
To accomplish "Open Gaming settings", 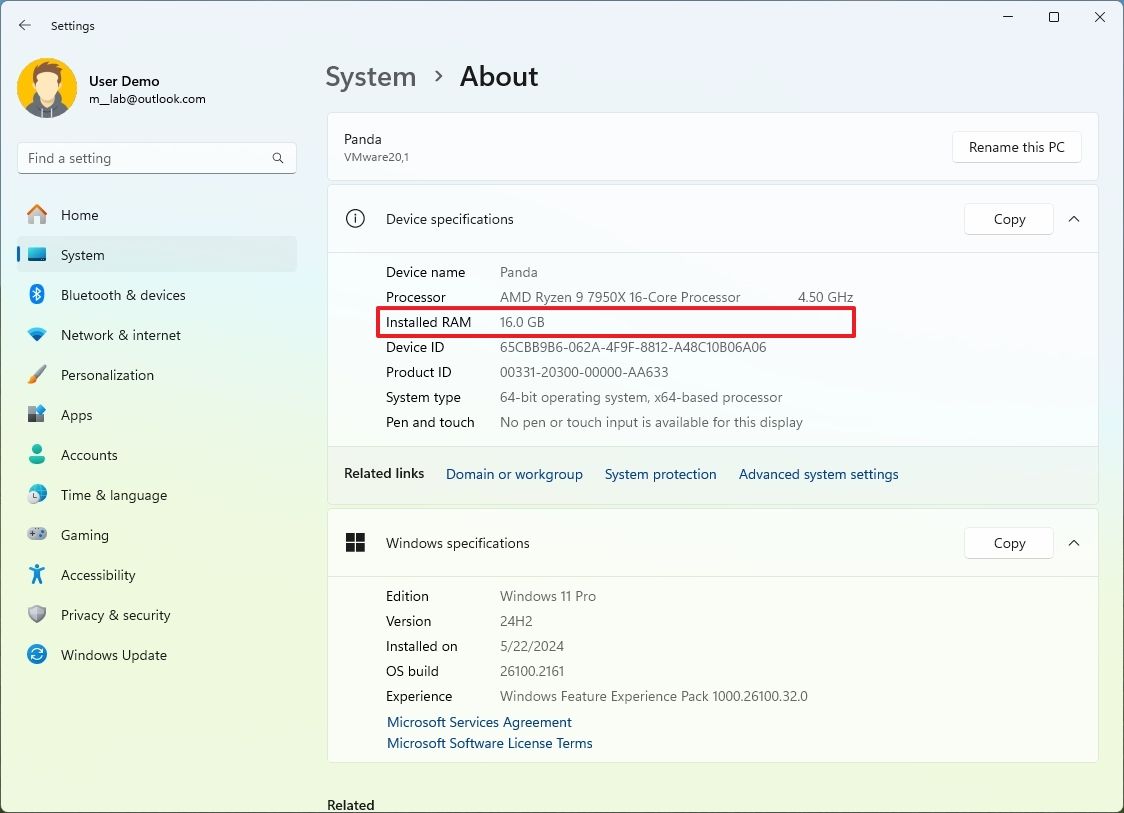I will [x=84, y=535].
